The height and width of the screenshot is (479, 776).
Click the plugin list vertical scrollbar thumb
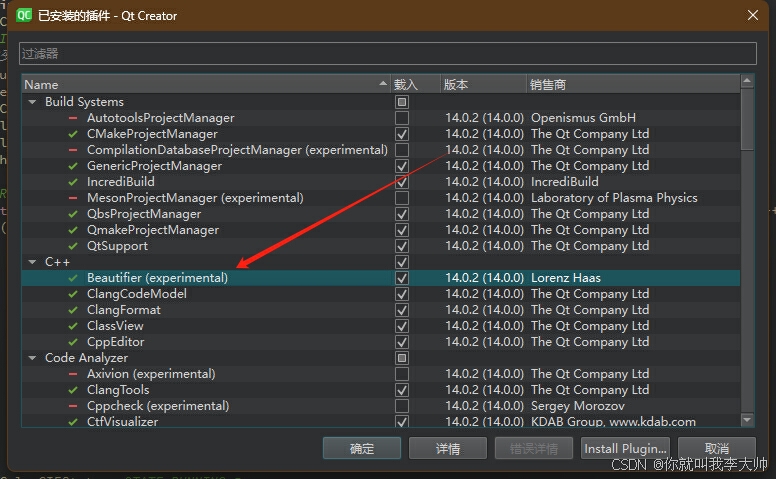click(747, 119)
